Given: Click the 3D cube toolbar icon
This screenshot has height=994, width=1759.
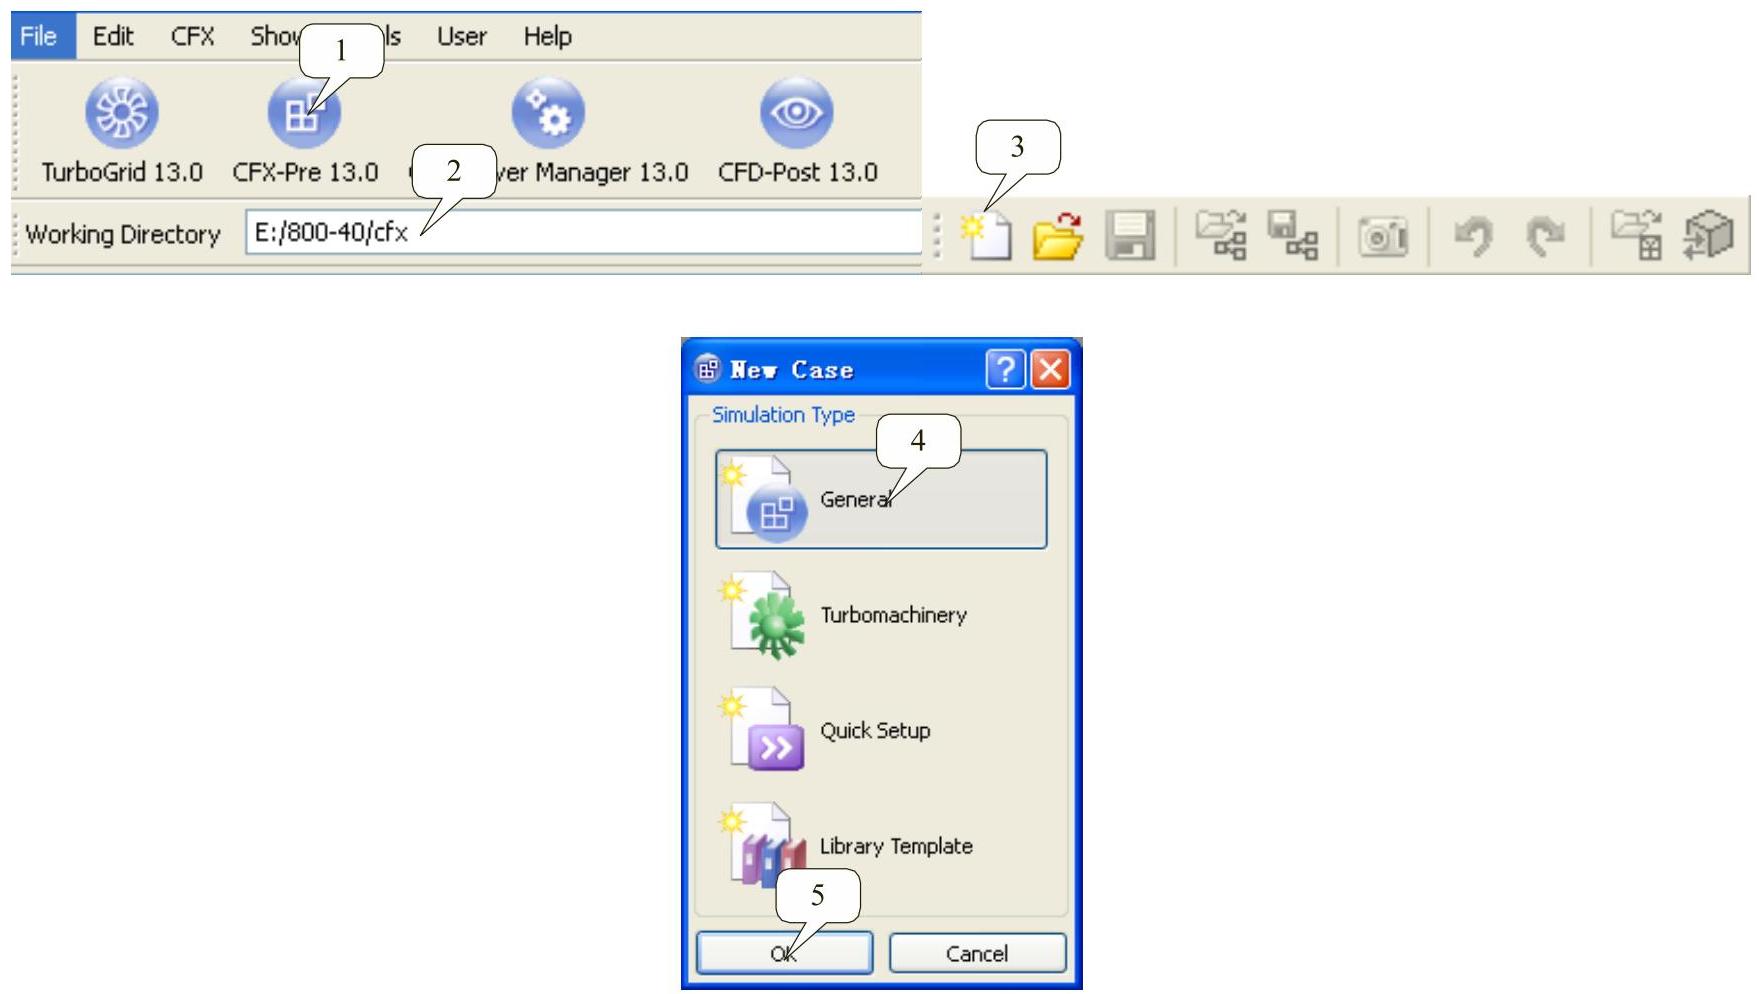Looking at the screenshot, I should pyautogui.click(x=1708, y=236).
